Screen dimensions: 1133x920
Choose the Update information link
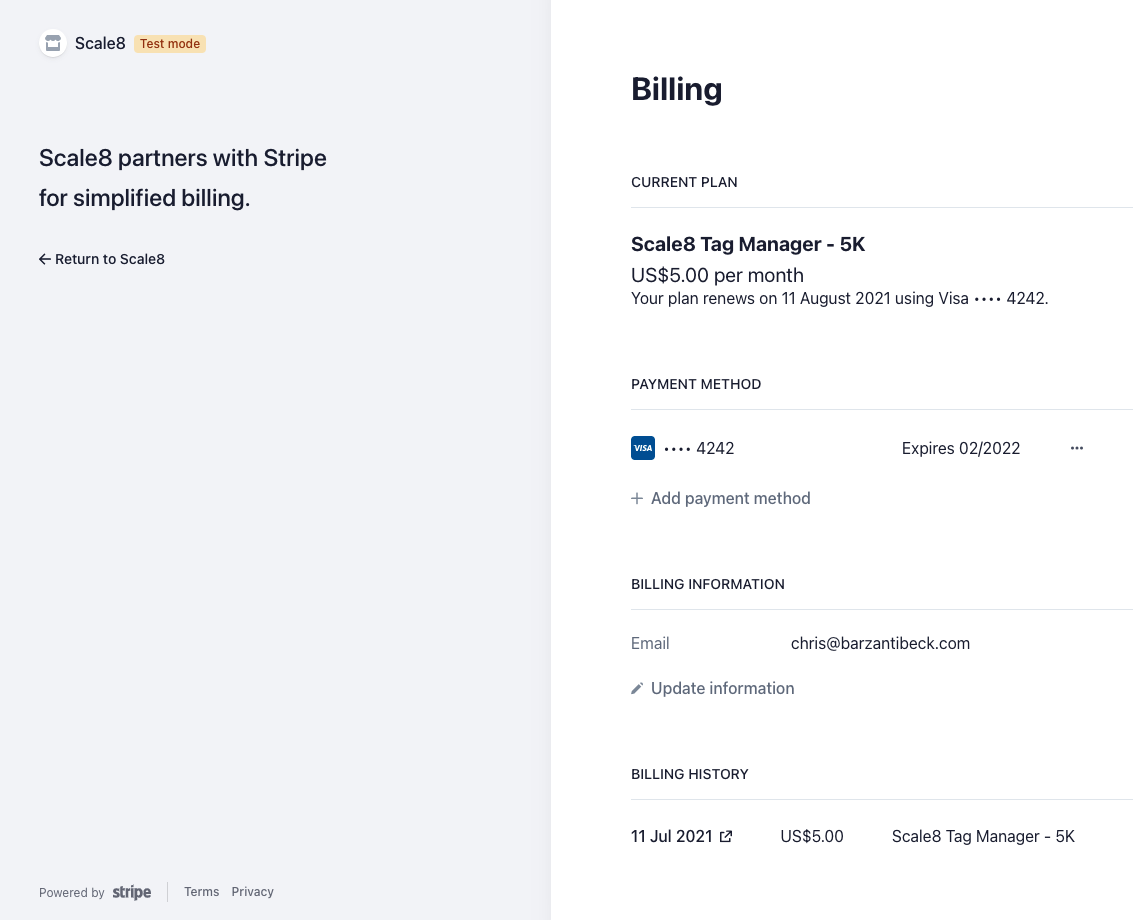[x=722, y=688]
